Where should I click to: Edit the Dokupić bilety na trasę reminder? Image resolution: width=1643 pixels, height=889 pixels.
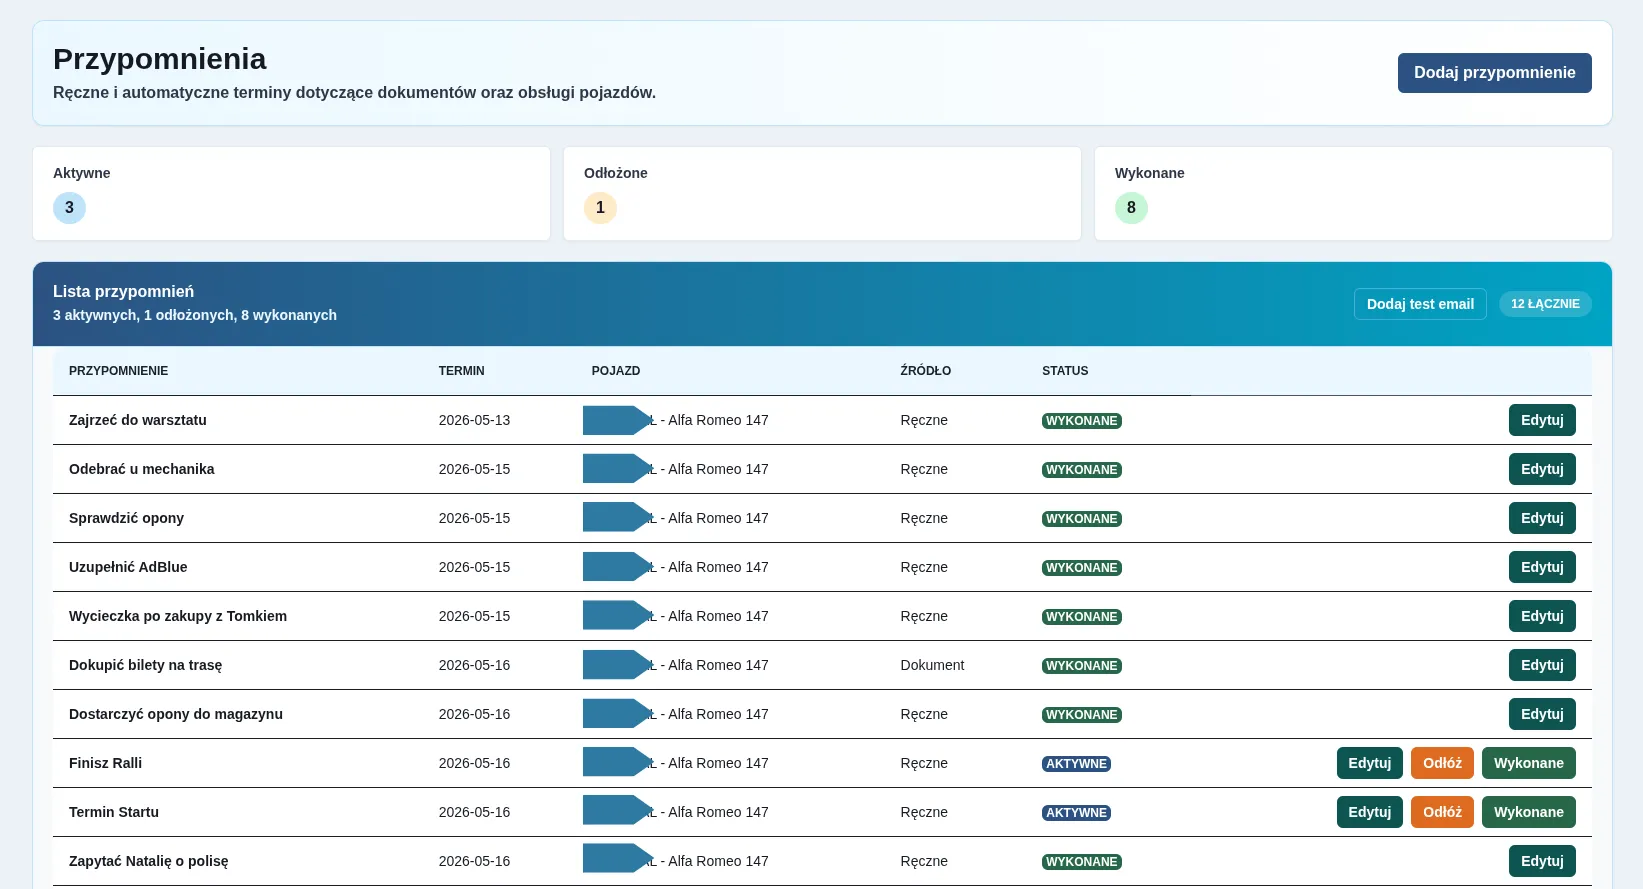click(1542, 665)
